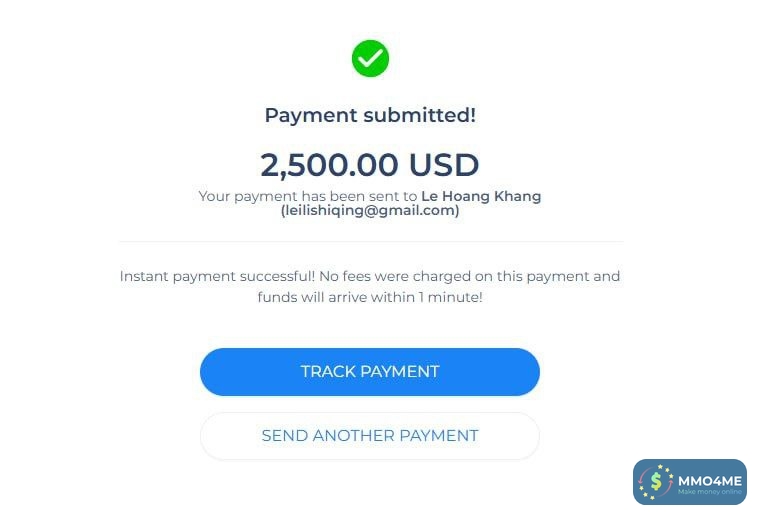Image resolution: width=760 pixels, height=515 pixels.
Task: Choose SEND ANOTHER PAYMENT
Action: pyautogui.click(x=370, y=436)
